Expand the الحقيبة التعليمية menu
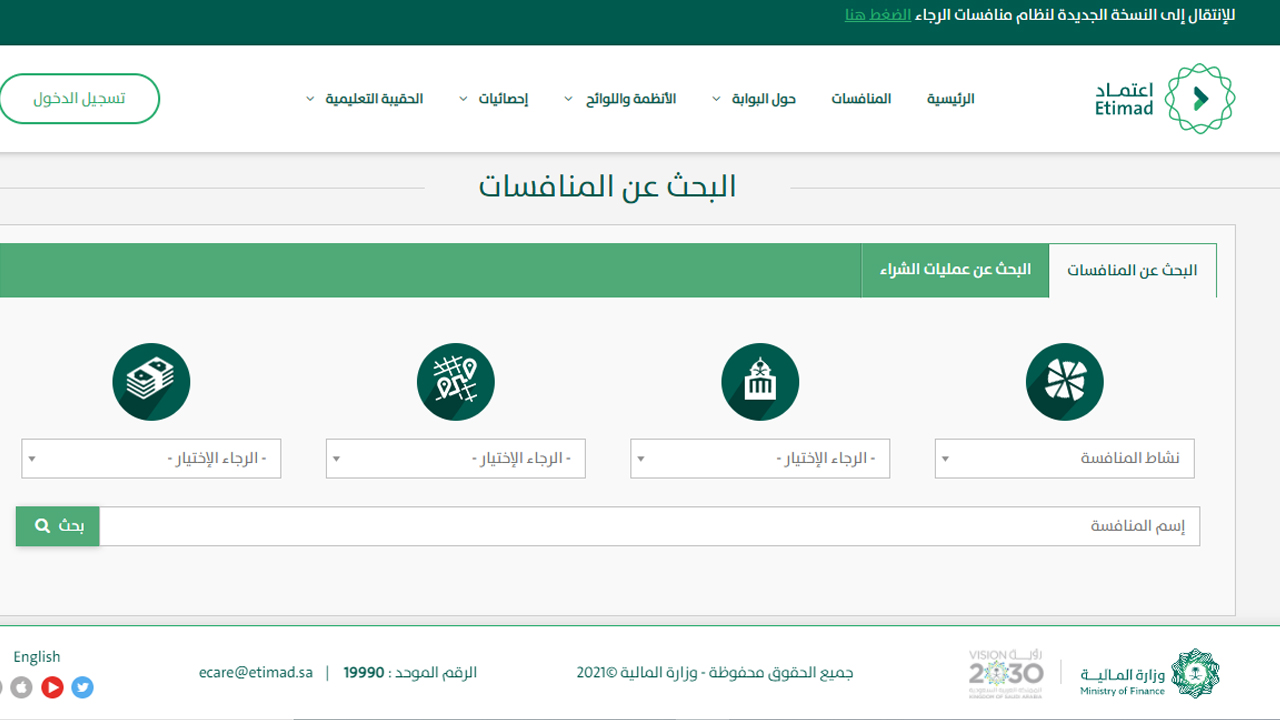This screenshot has width=1280, height=720. [365, 99]
